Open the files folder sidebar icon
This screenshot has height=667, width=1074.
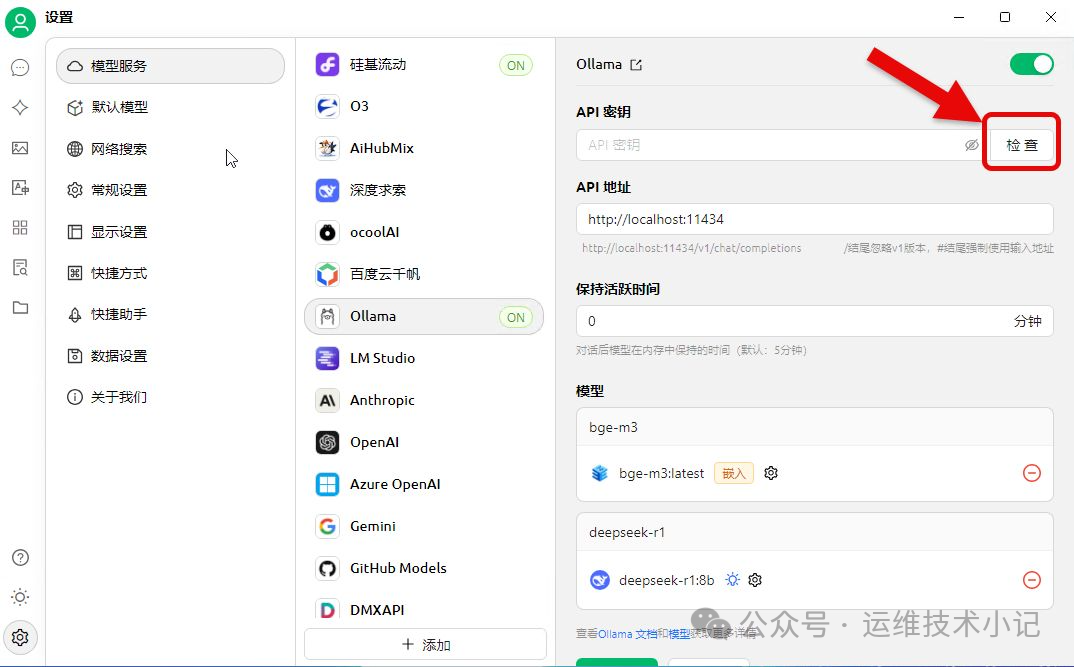point(20,307)
